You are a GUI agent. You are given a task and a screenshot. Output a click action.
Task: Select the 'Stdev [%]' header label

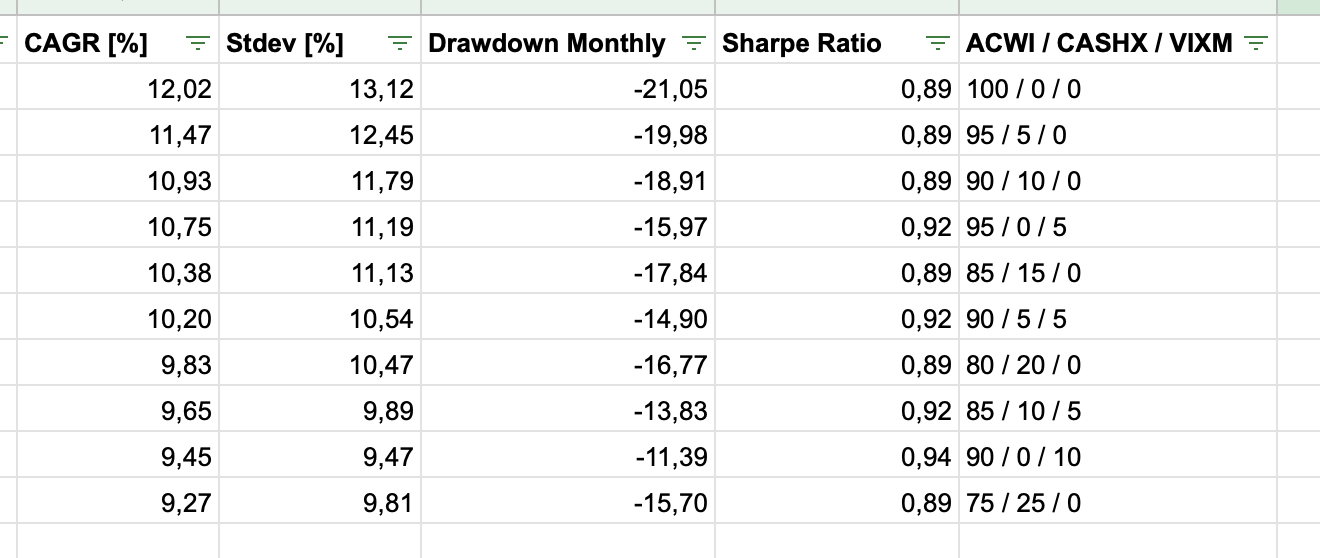tap(285, 43)
